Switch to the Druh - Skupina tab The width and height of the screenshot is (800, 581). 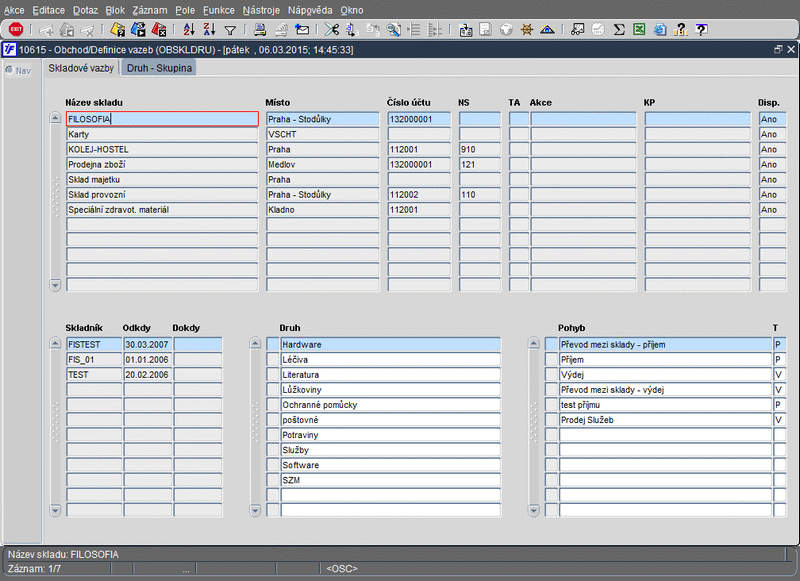(x=158, y=68)
